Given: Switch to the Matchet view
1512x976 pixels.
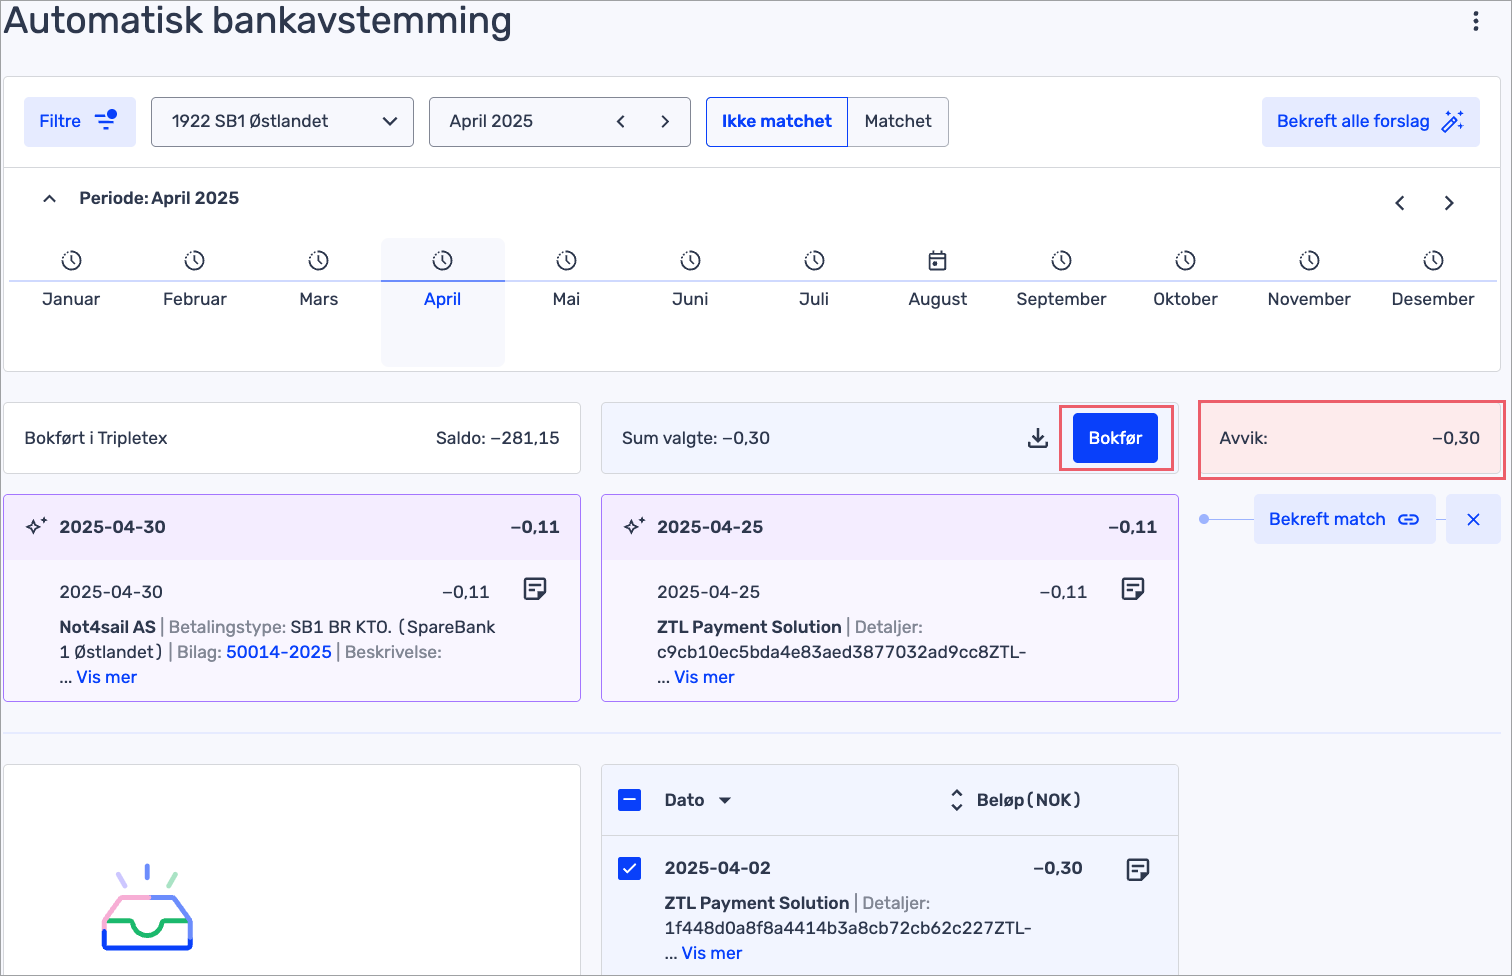Looking at the screenshot, I should pyautogui.click(x=897, y=121).
